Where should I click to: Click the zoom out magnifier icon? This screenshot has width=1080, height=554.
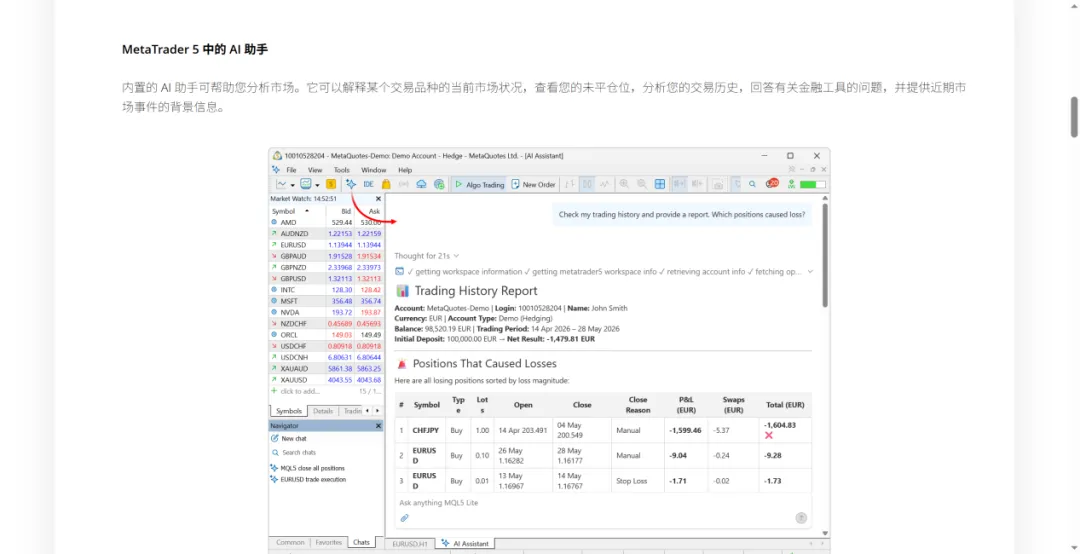pos(642,184)
